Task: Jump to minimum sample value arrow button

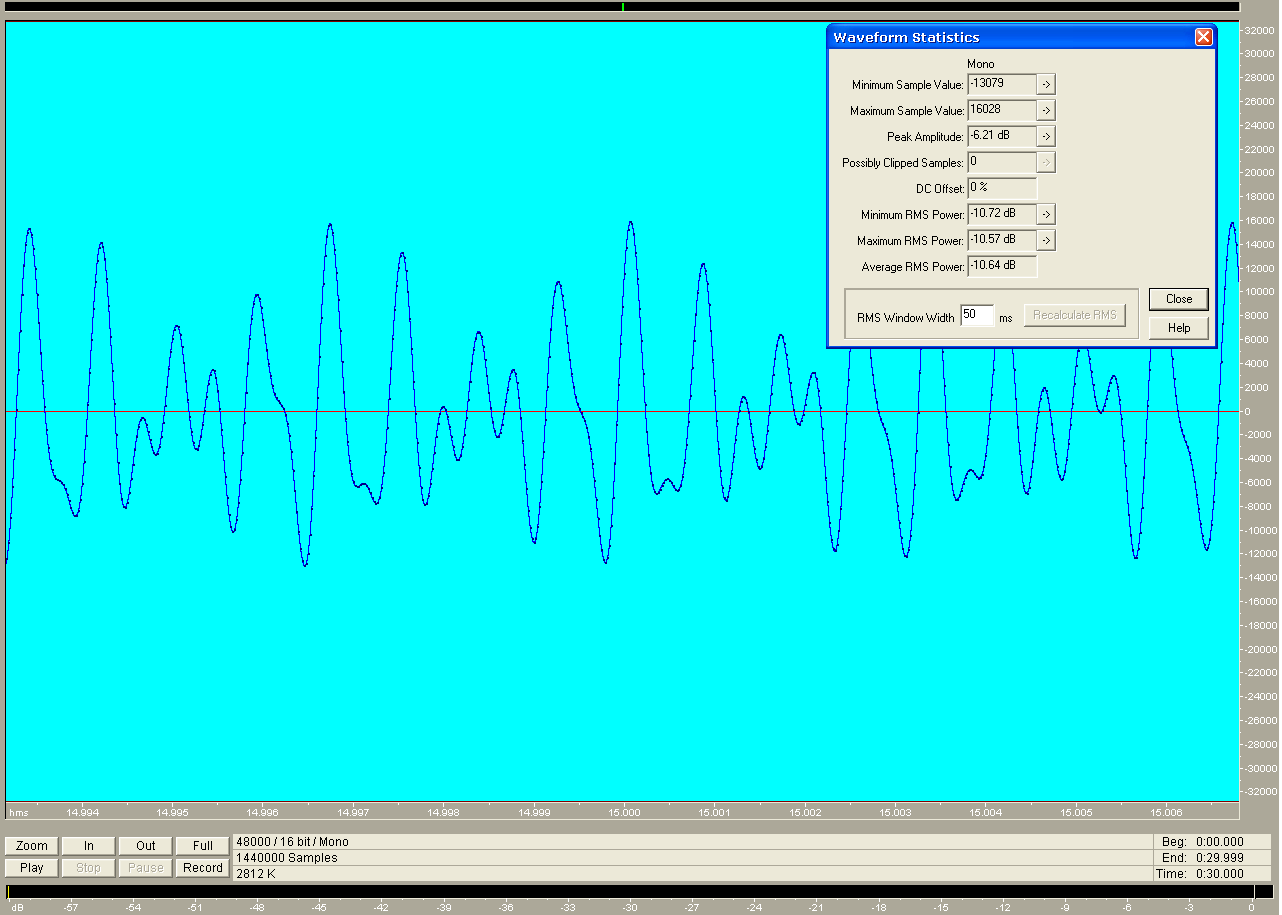Action: tap(1046, 84)
